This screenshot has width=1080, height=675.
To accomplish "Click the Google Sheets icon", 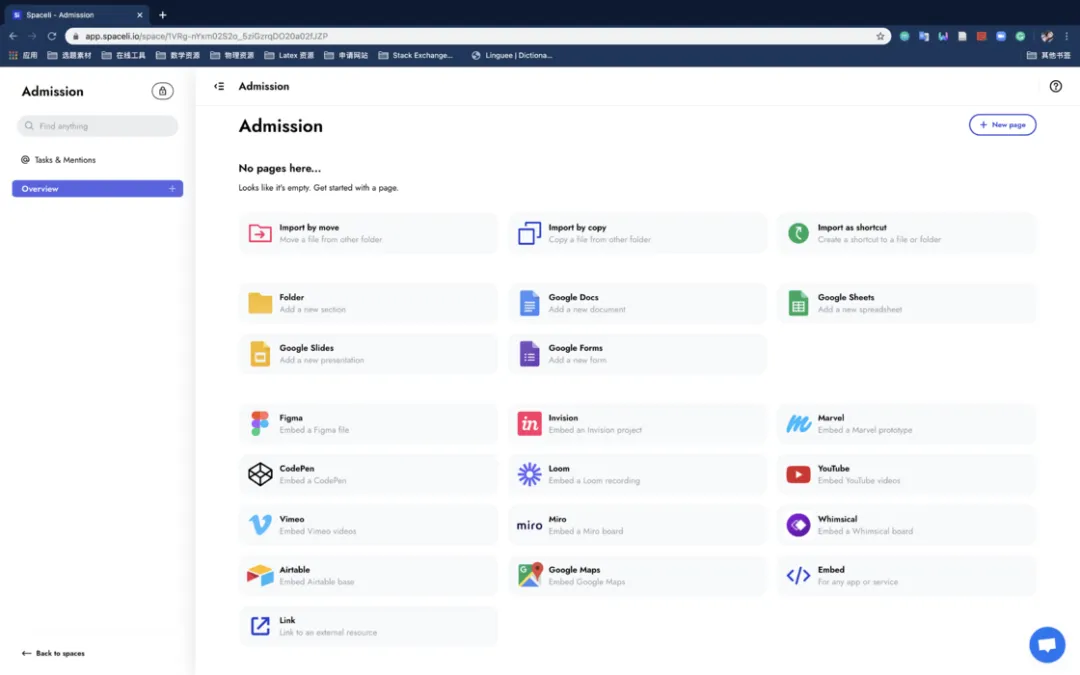I will coord(798,303).
